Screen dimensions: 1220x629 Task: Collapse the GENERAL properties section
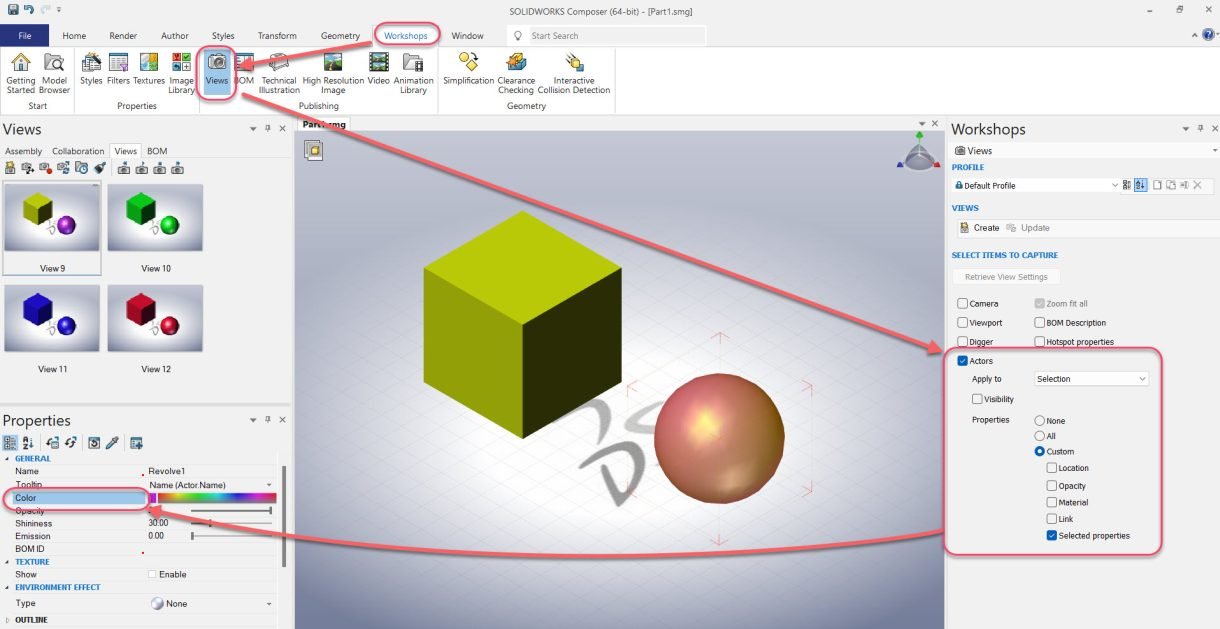[7, 459]
